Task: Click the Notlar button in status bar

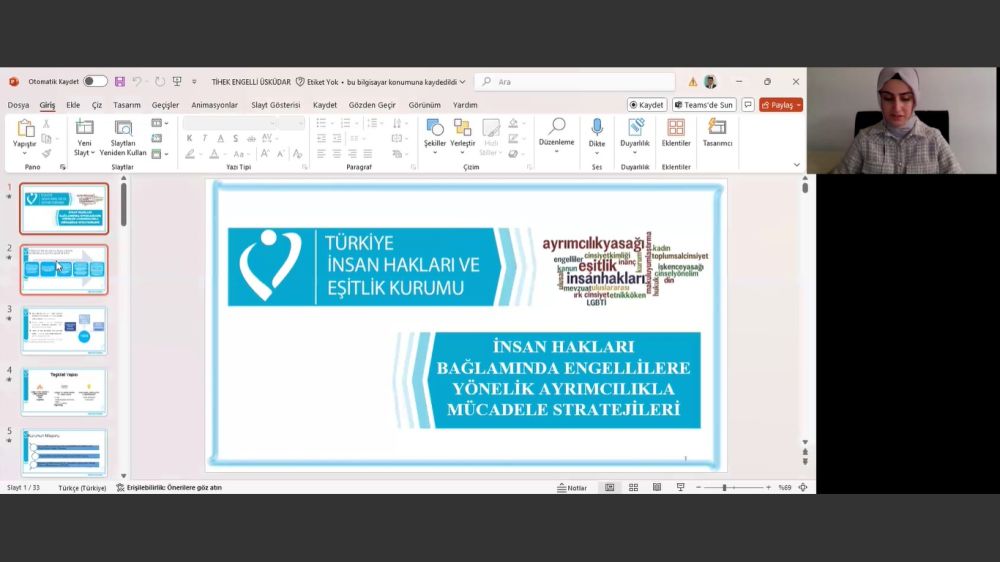Action: (572, 487)
